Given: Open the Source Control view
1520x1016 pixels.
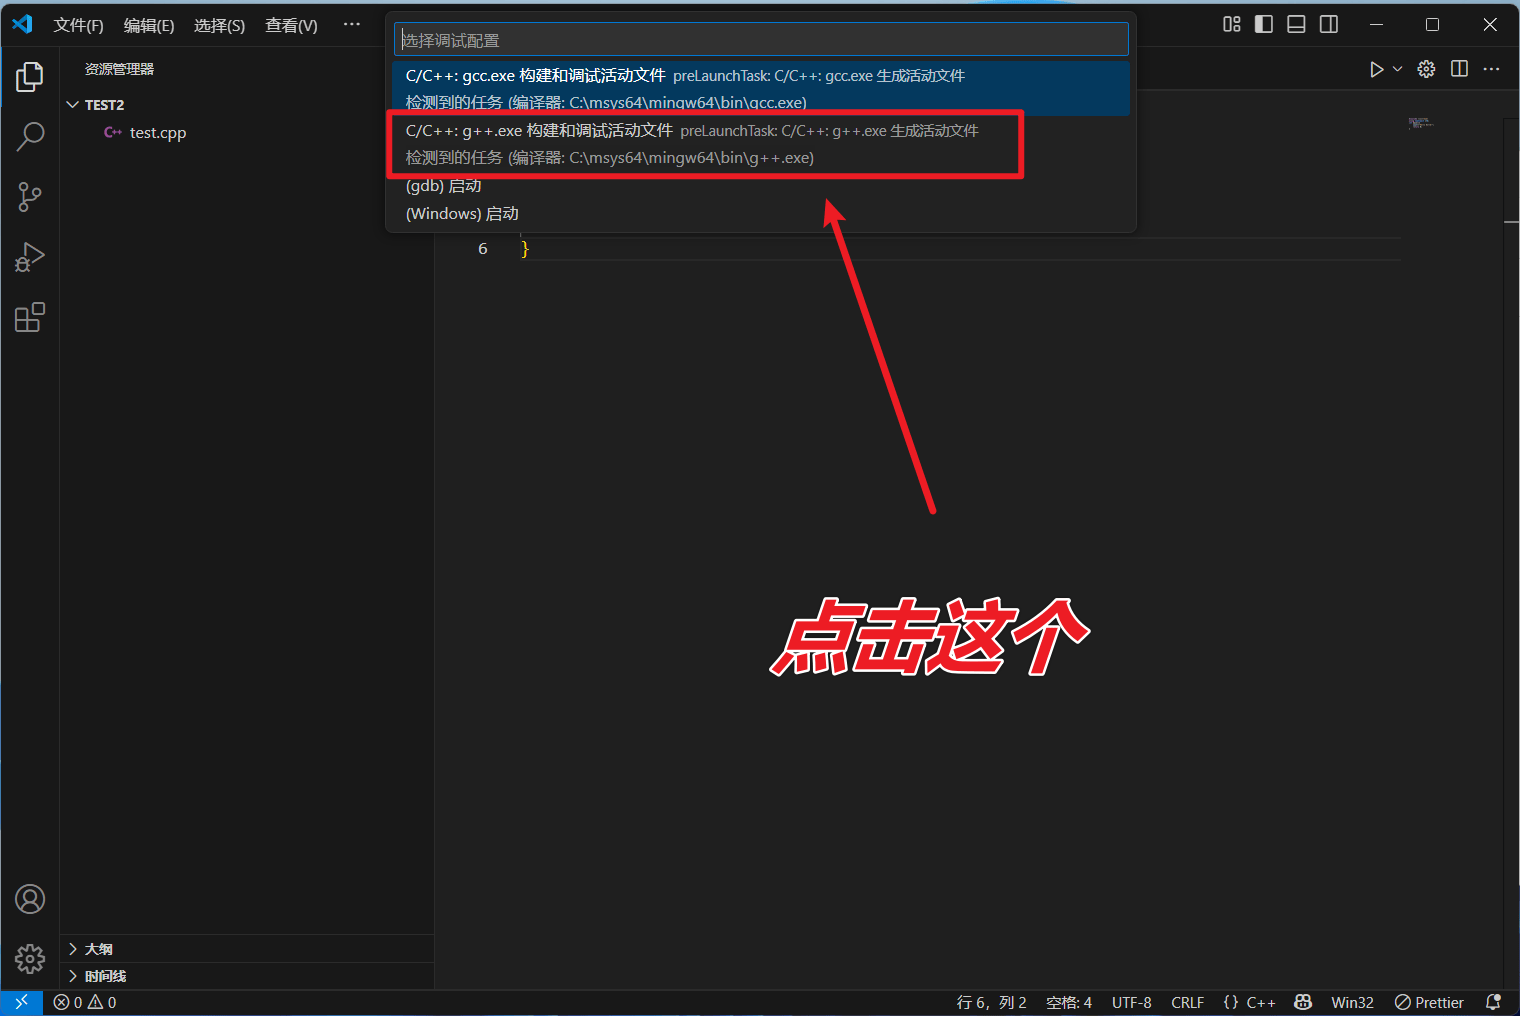Looking at the screenshot, I should [30, 197].
